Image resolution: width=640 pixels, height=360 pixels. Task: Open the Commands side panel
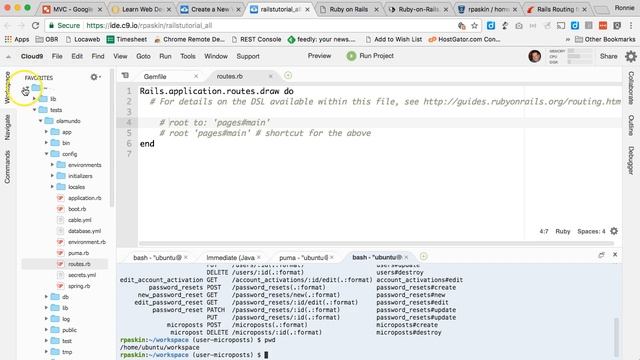point(7,167)
